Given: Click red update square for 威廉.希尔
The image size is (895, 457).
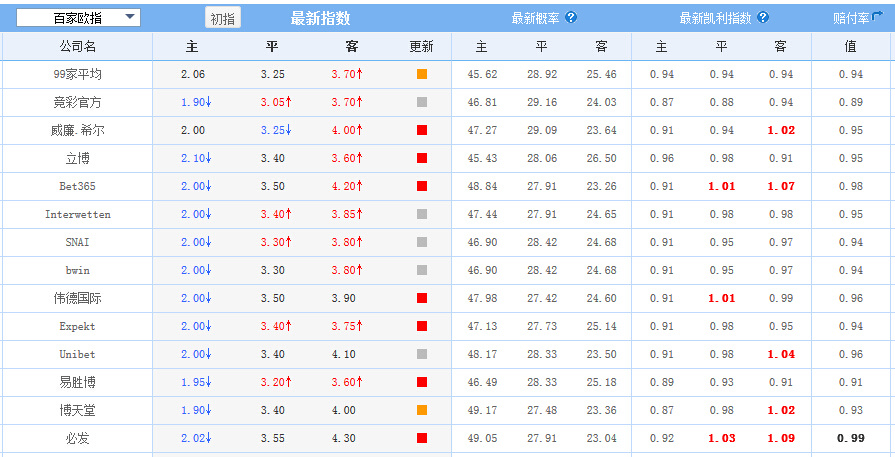Looking at the screenshot, I should pos(422,130).
